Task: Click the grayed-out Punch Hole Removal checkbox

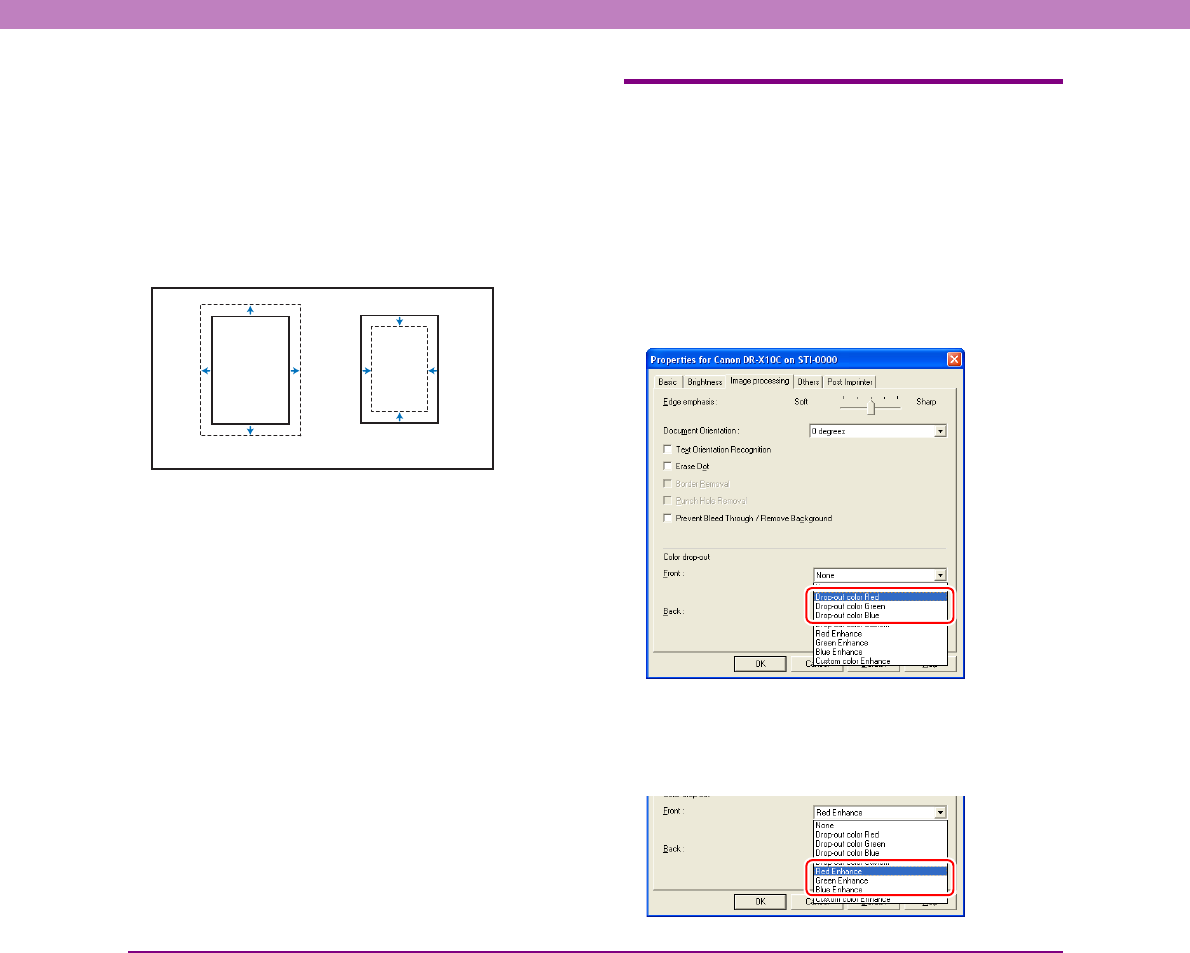Action: pos(668,500)
